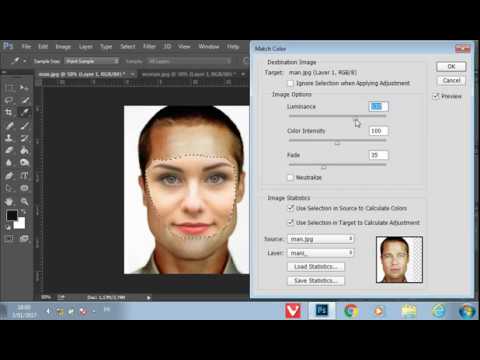Select the Type tool
Image resolution: width=480 pixels, height=360 pixels.
[24, 176]
